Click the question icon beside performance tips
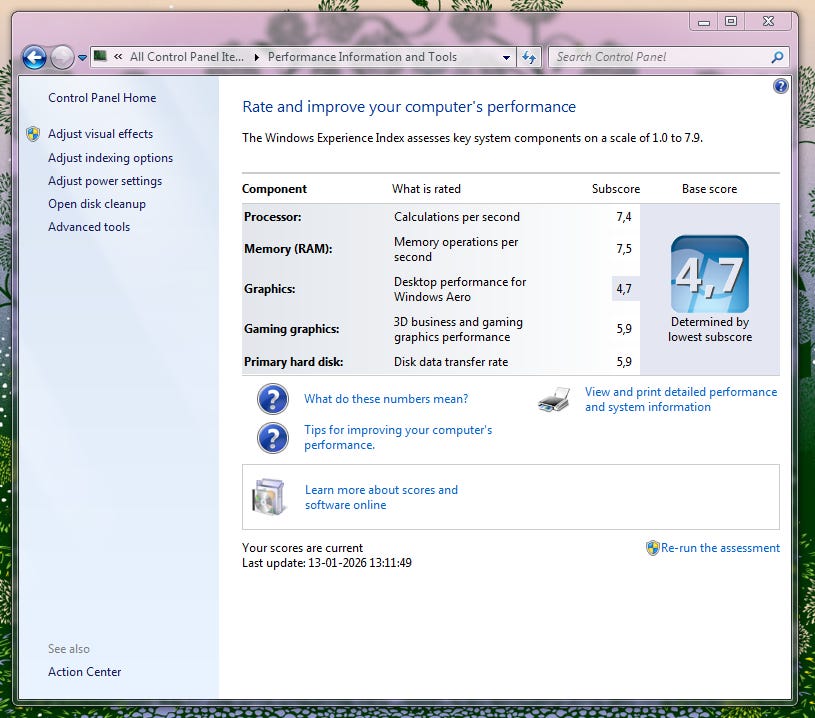This screenshot has width=815, height=718. (273, 438)
